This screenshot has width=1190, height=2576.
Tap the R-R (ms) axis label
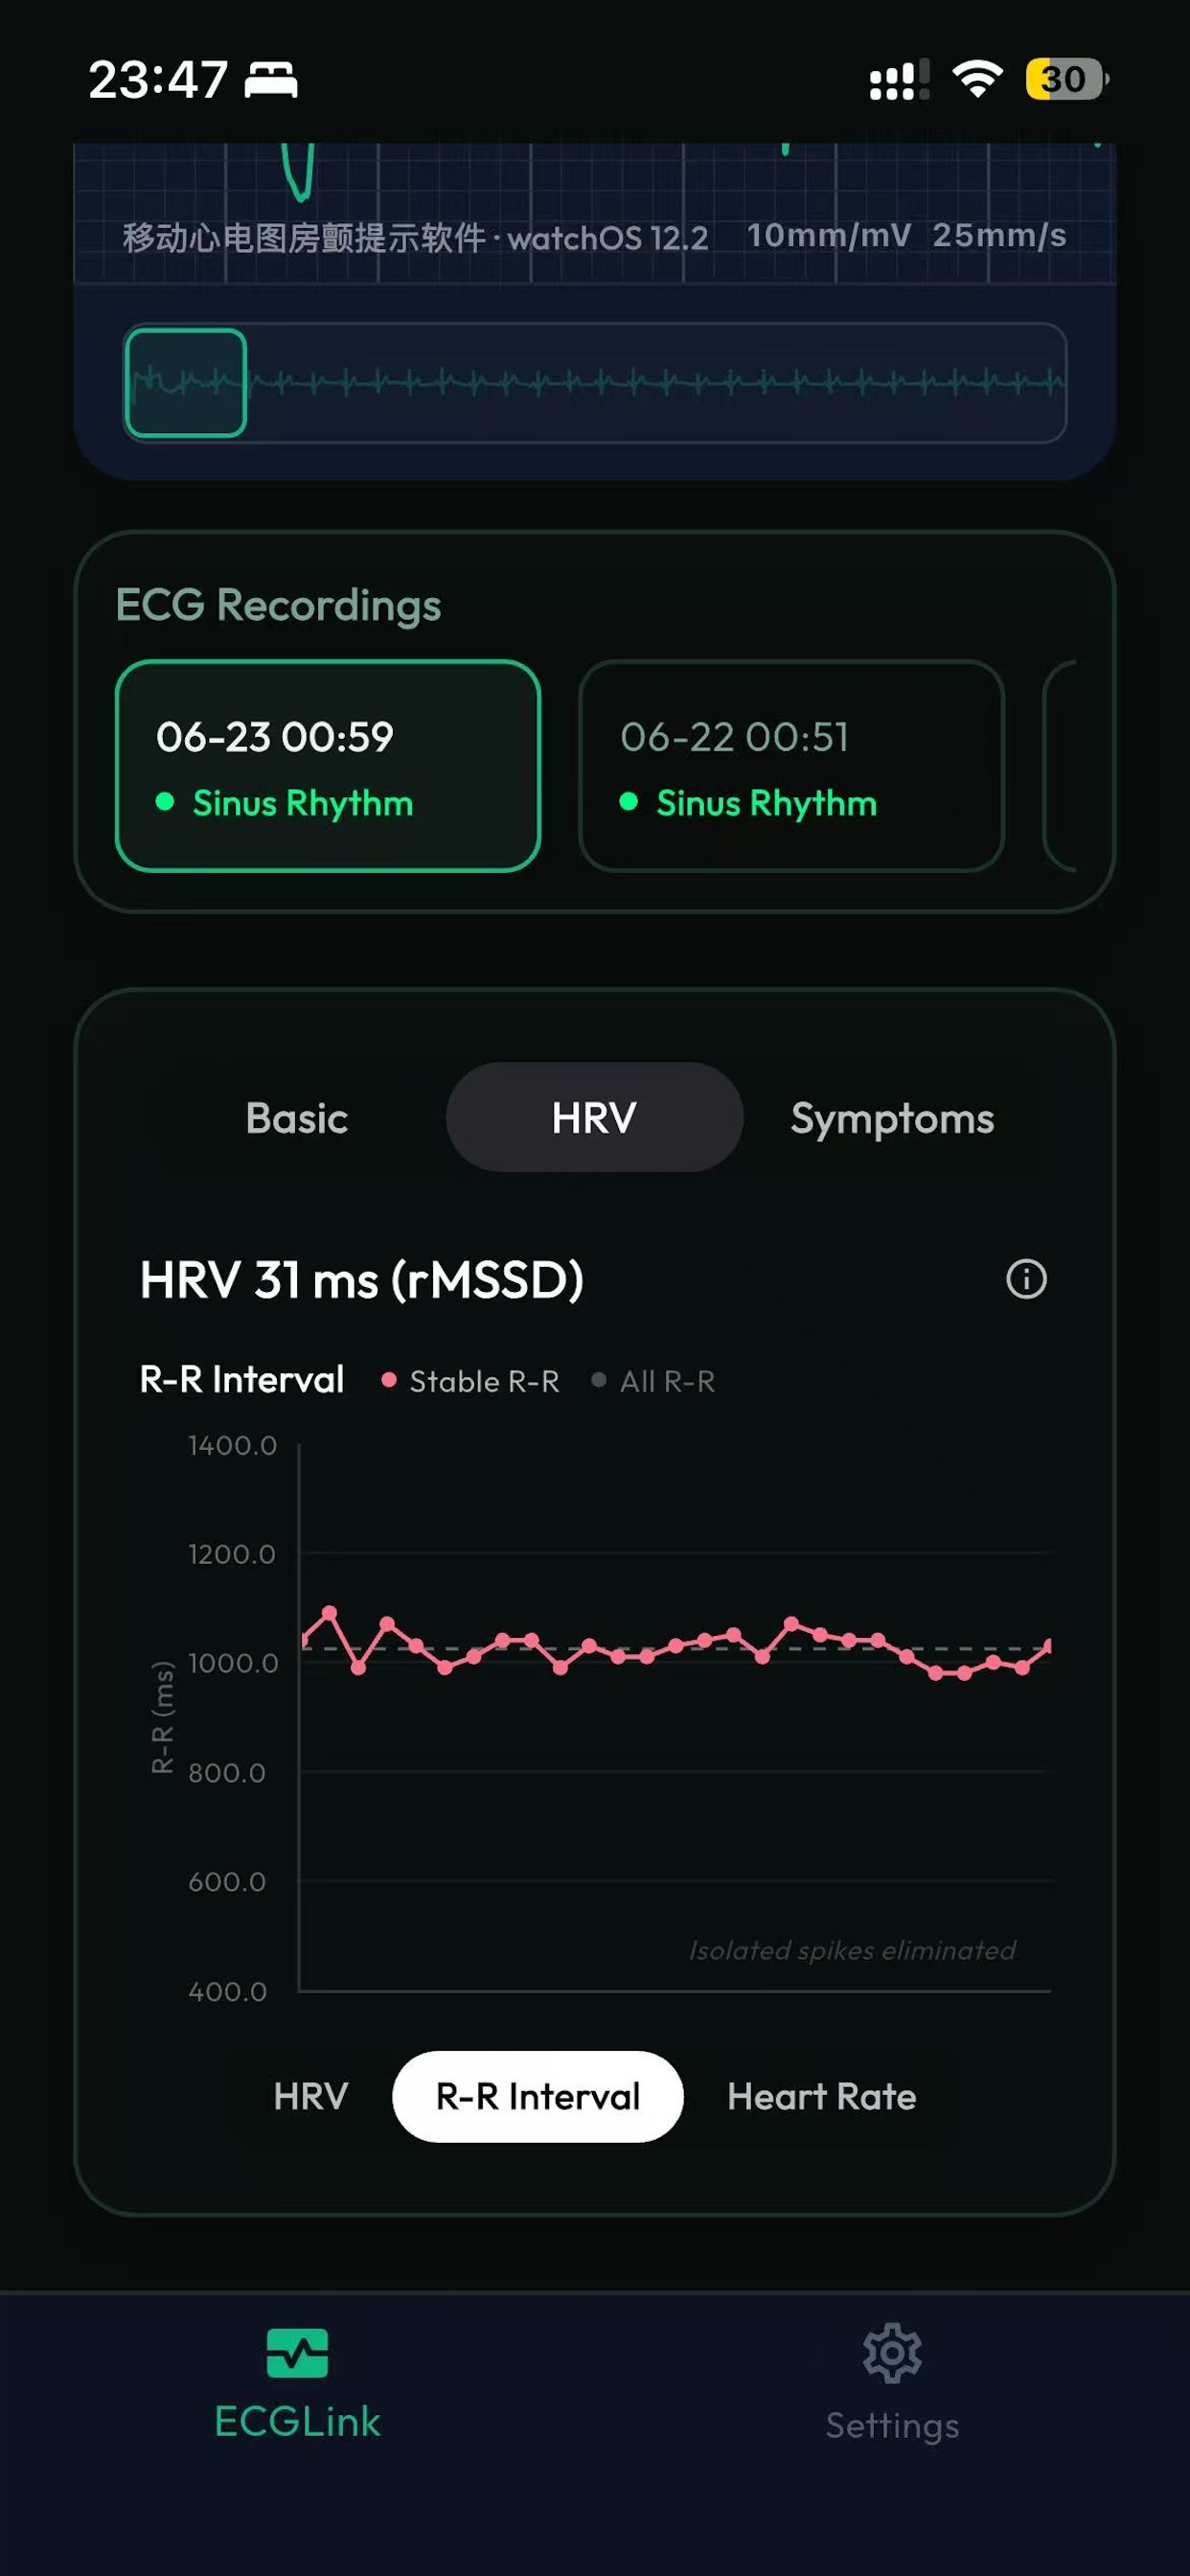(x=162, y=1716)
